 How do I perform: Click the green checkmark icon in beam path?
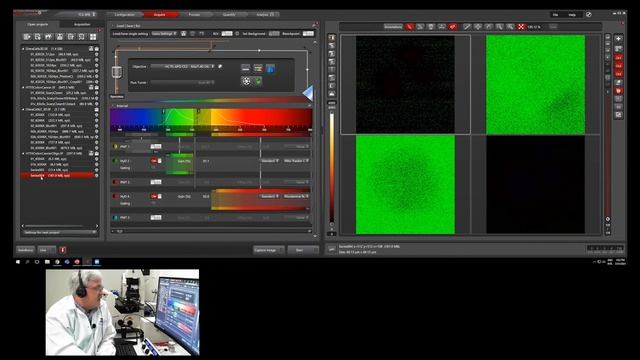coord(258,82)
